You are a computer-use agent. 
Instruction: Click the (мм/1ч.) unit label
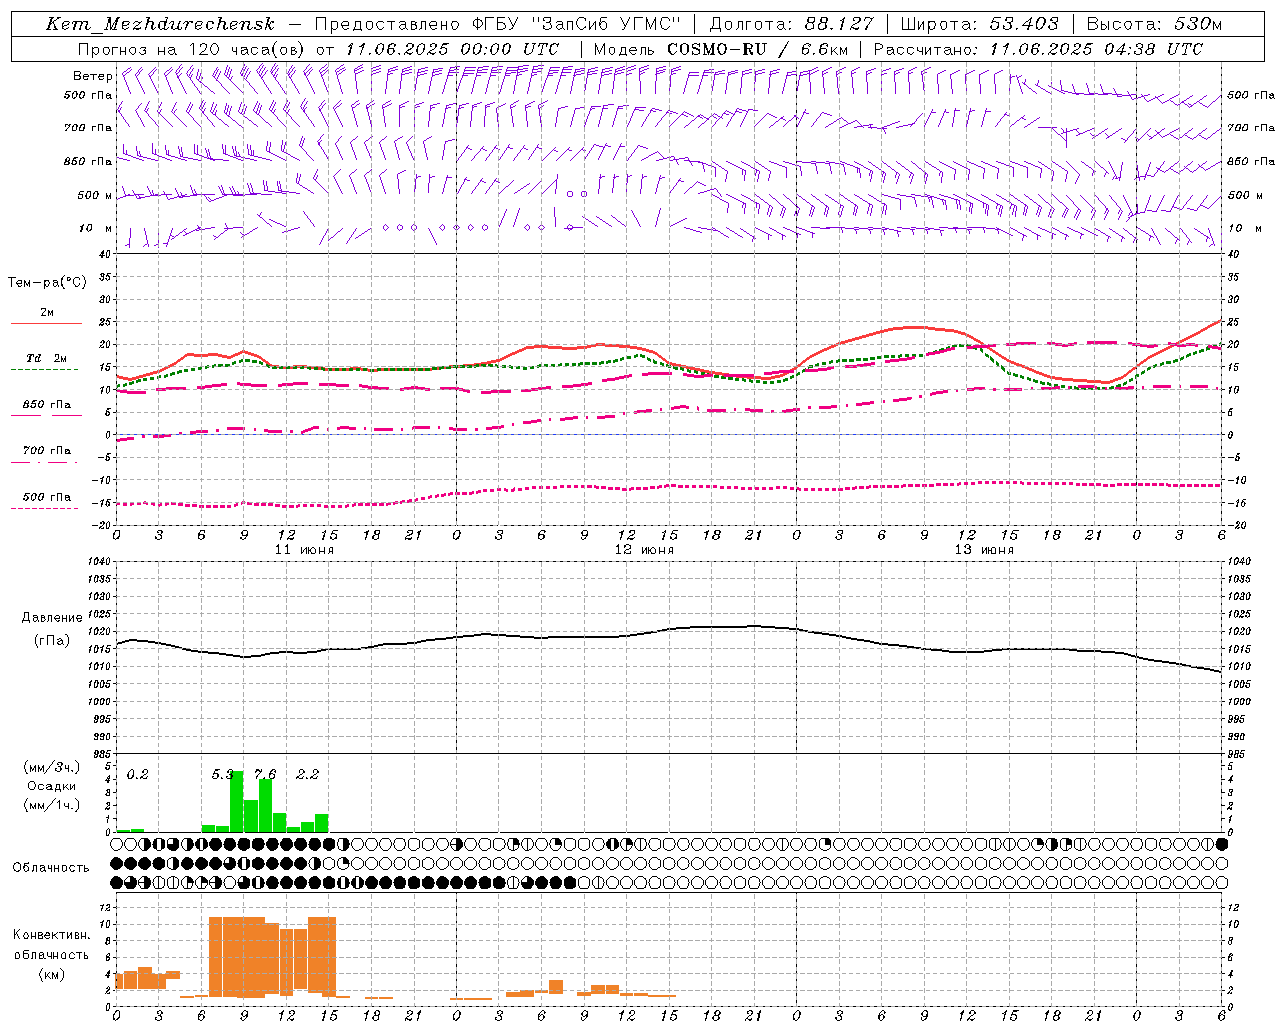(52, 805)
